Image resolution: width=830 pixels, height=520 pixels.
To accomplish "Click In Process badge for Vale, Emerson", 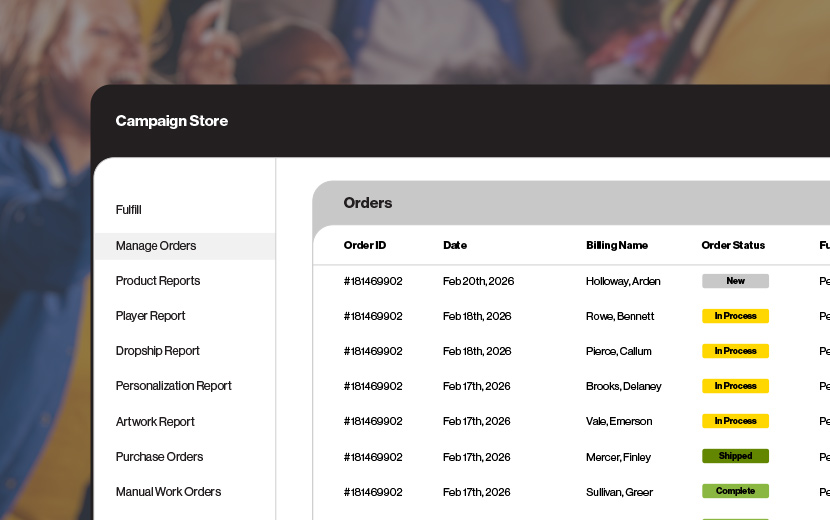I will point(735,421).
